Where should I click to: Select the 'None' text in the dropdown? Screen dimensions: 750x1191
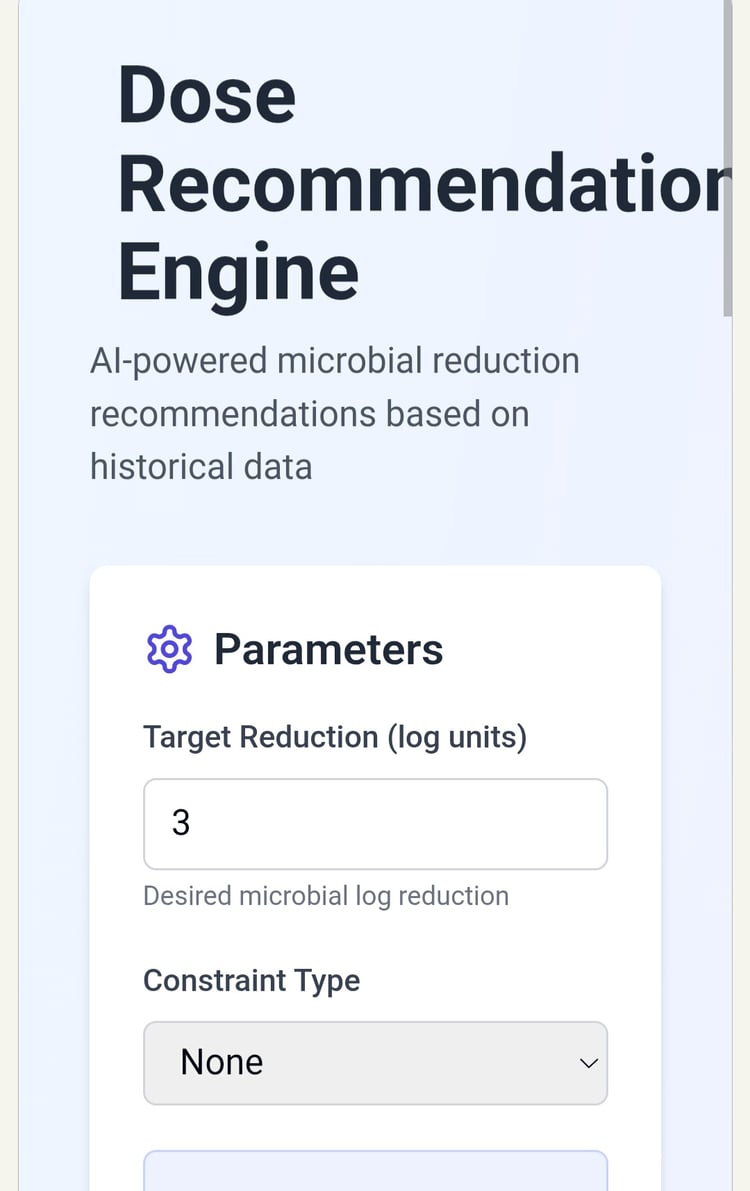click(222, 1062)
